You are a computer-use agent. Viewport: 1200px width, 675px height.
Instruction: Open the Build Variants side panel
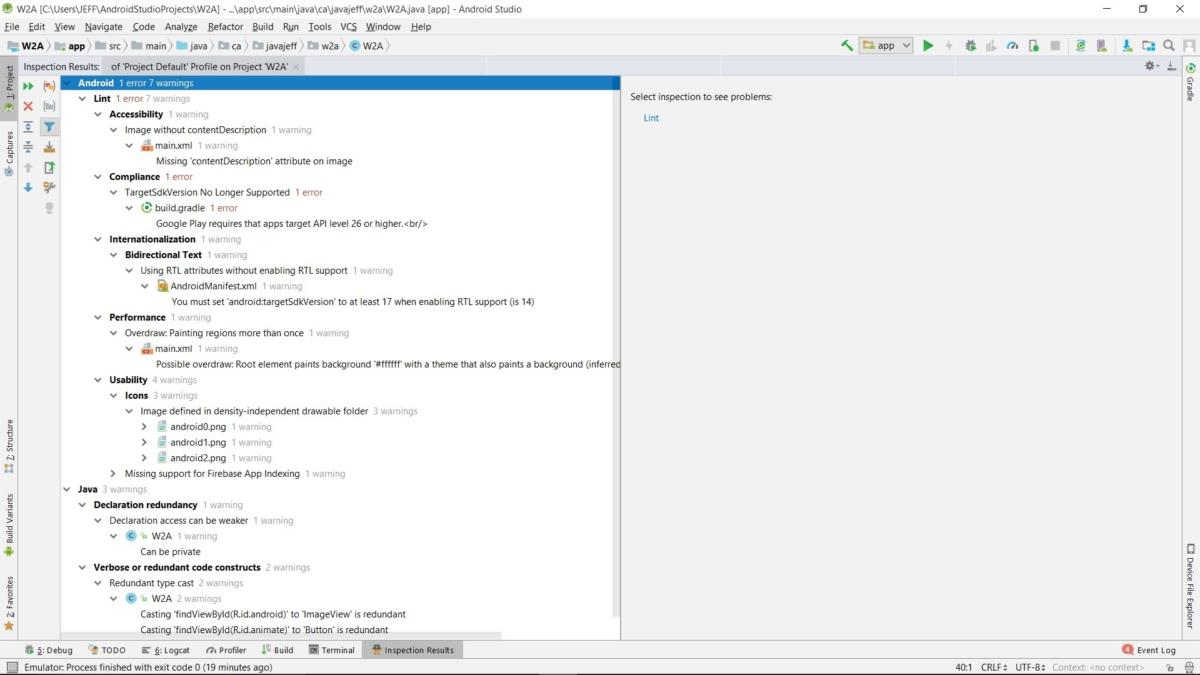point(9,524)
